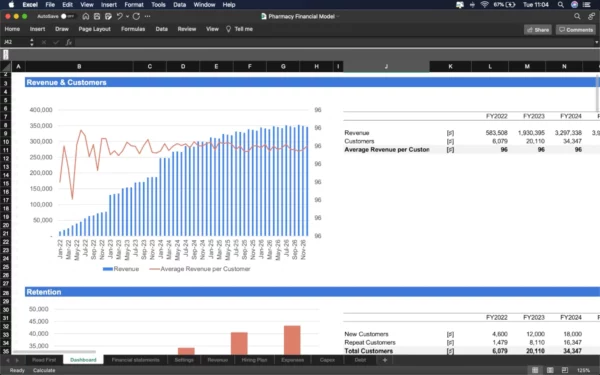600x375 pixels.
Task: Switch to Page Layout view icon in status bar
Action: tap(550, 370)
